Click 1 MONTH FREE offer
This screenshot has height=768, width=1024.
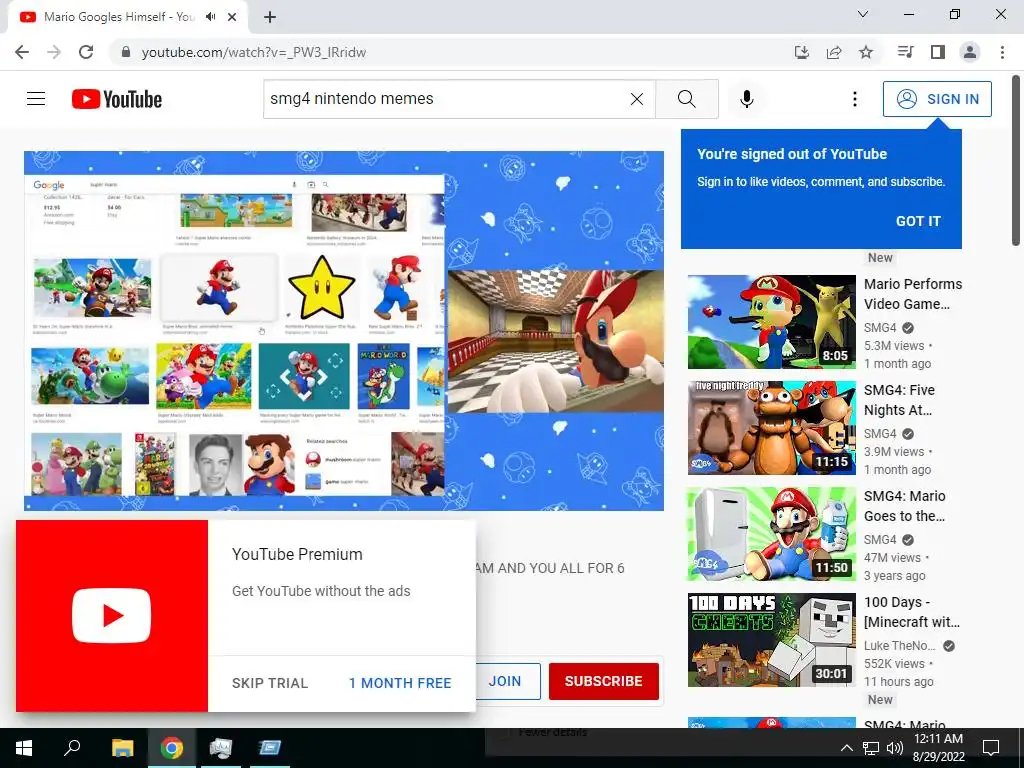pyautogui.click(x=400, y=683)
